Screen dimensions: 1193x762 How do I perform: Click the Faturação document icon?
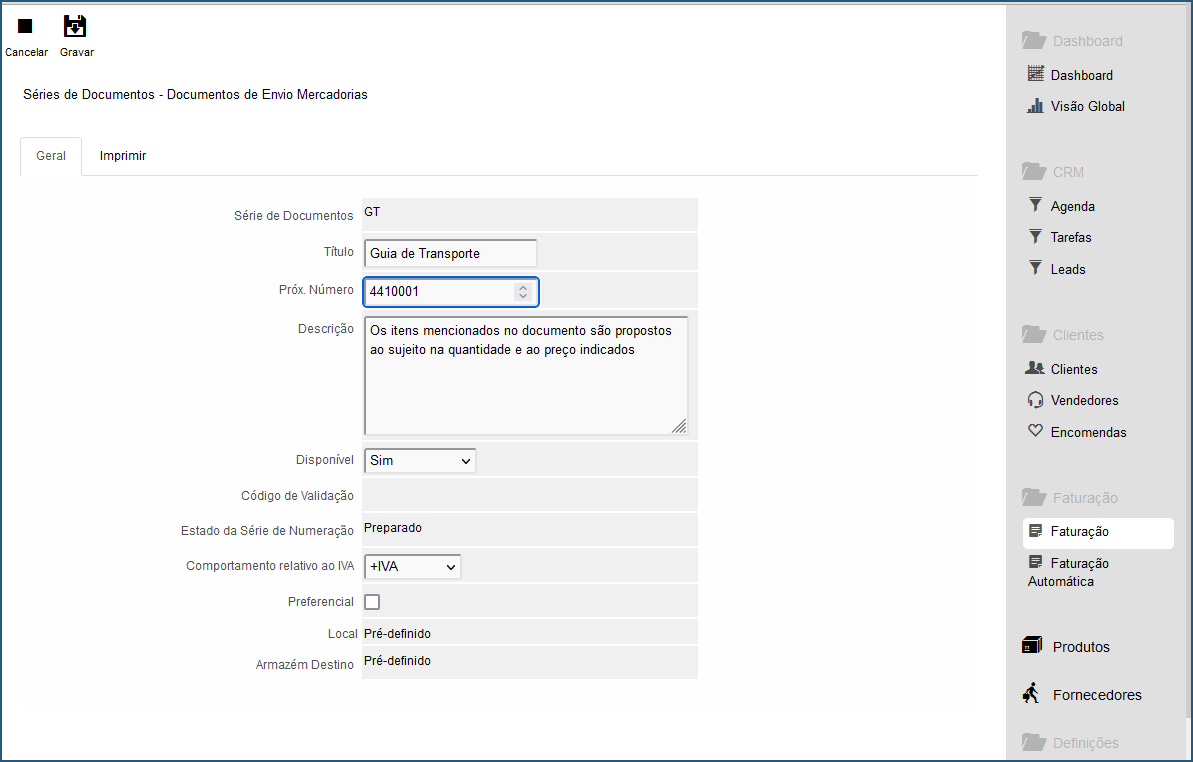click(x=1036, y=530)
